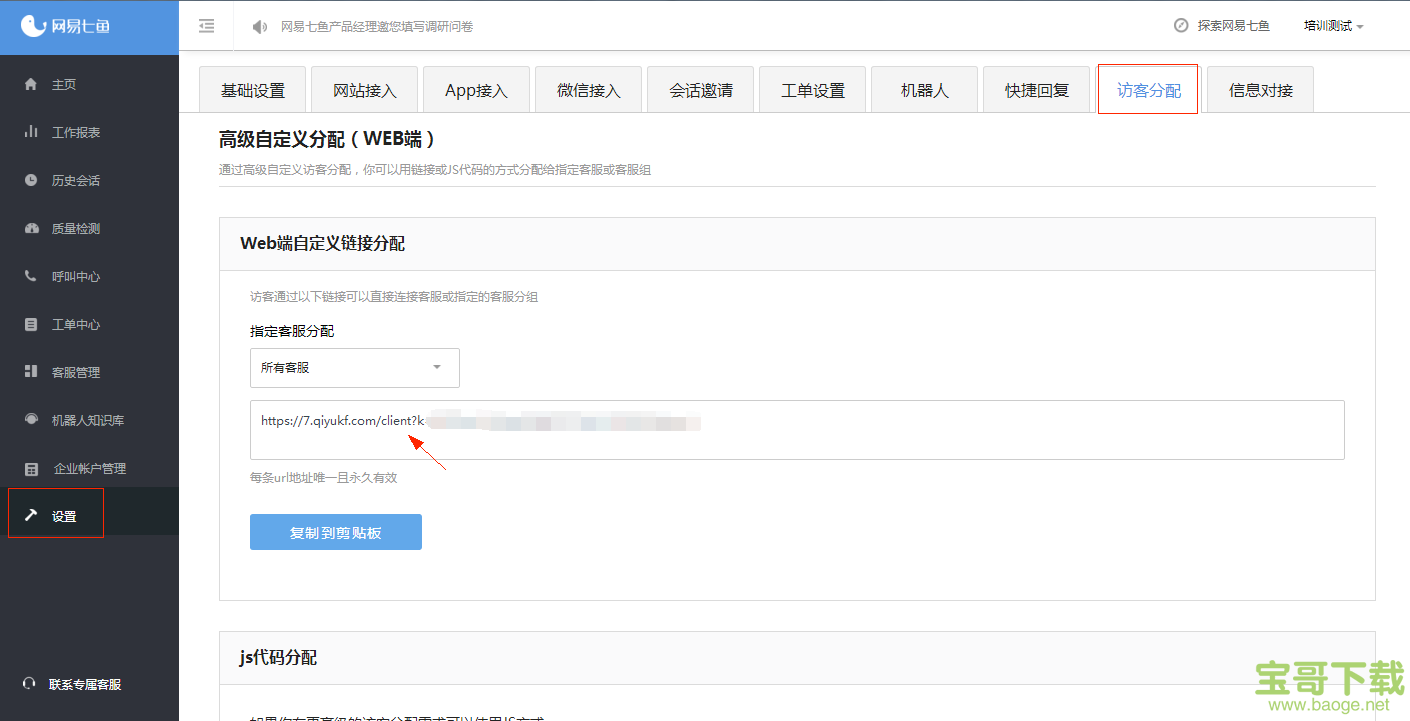Open 呼叫中心 in the sidebar
Screen dimensions: 1410x721
click(x=89, y=276)
